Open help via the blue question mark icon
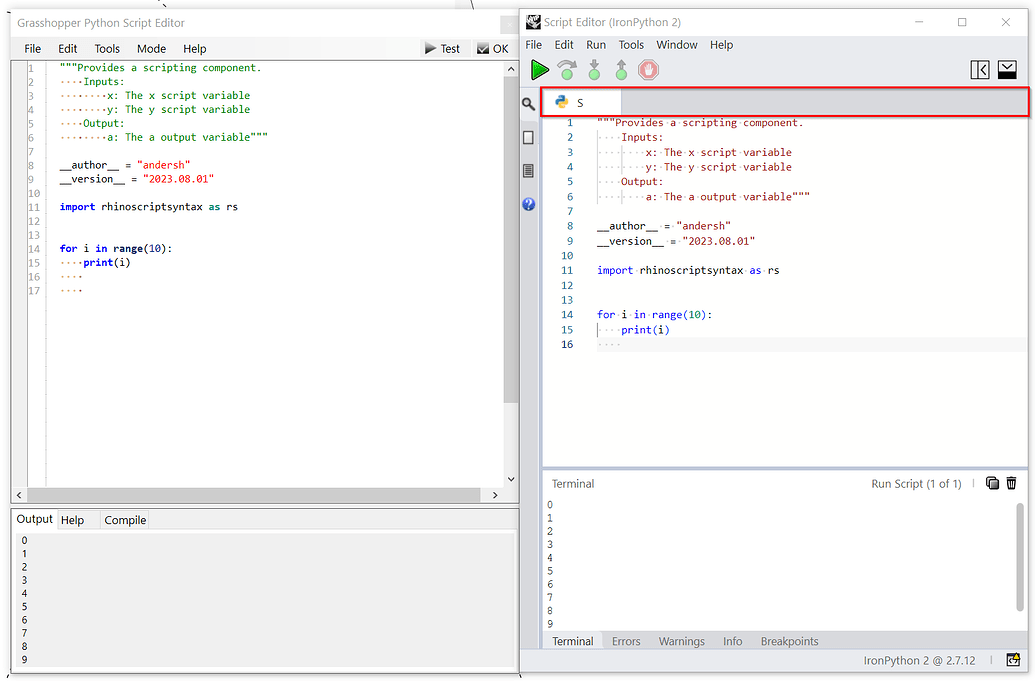 coord(528,204)
